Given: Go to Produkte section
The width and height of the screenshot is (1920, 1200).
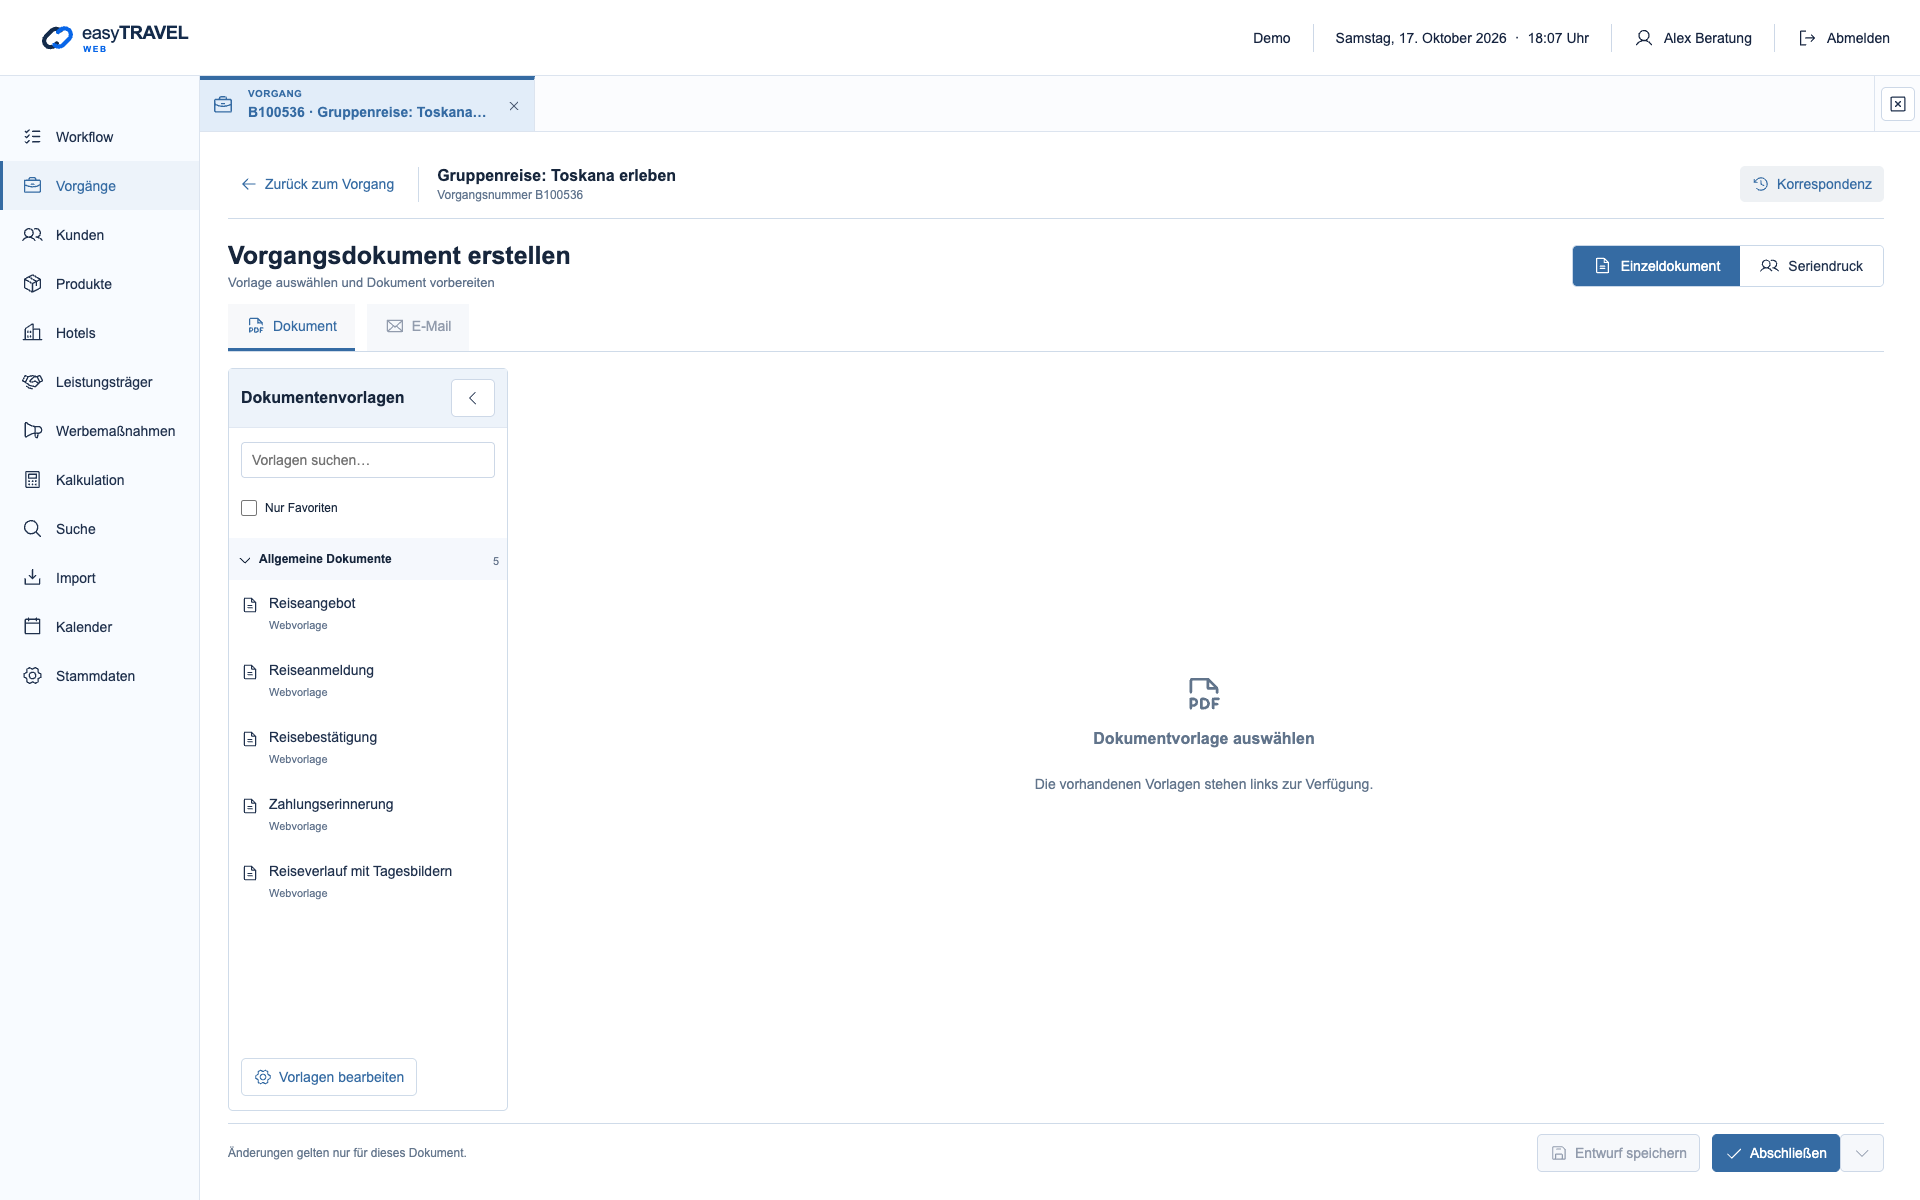Looking at the screenshot, I should click(x=99, y=284).
